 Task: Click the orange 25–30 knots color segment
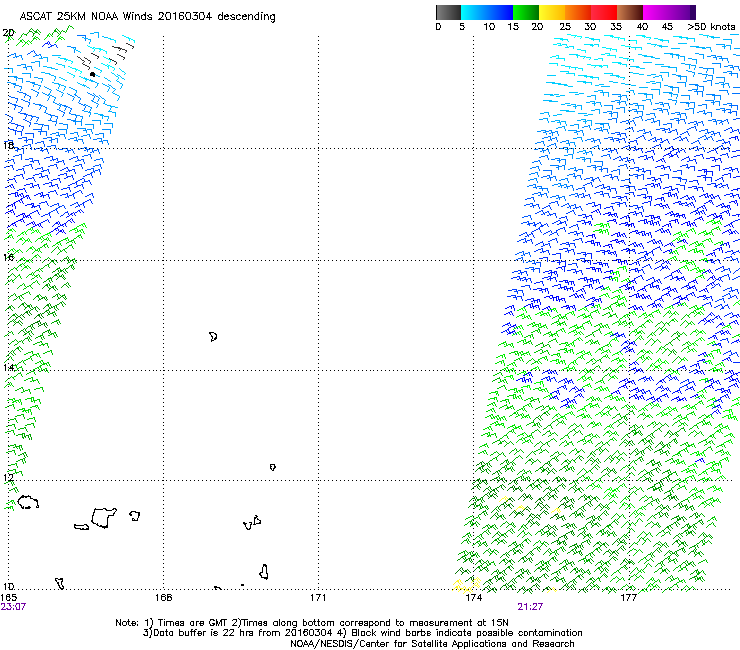click(578, 12)
